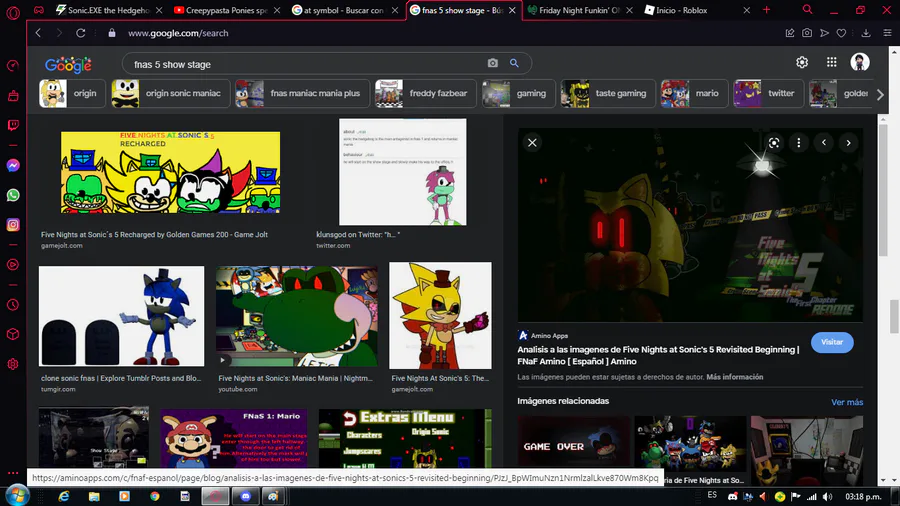Take a snapshot with camera icon

[807, 33]
